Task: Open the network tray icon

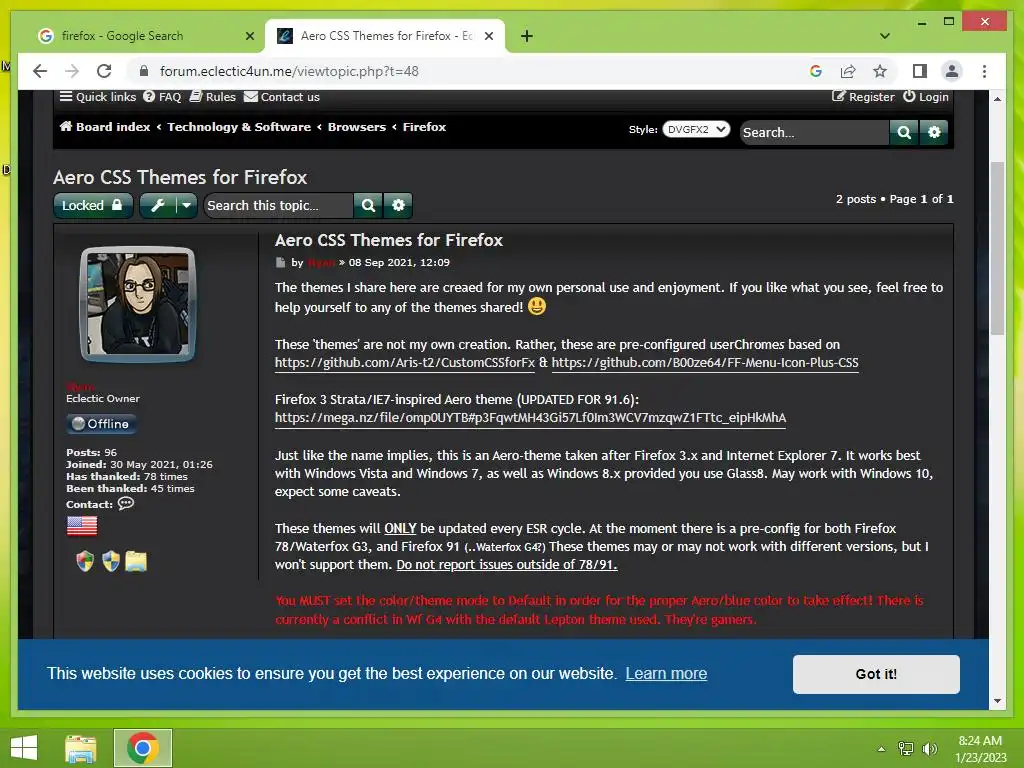Action: click(906, 749)
